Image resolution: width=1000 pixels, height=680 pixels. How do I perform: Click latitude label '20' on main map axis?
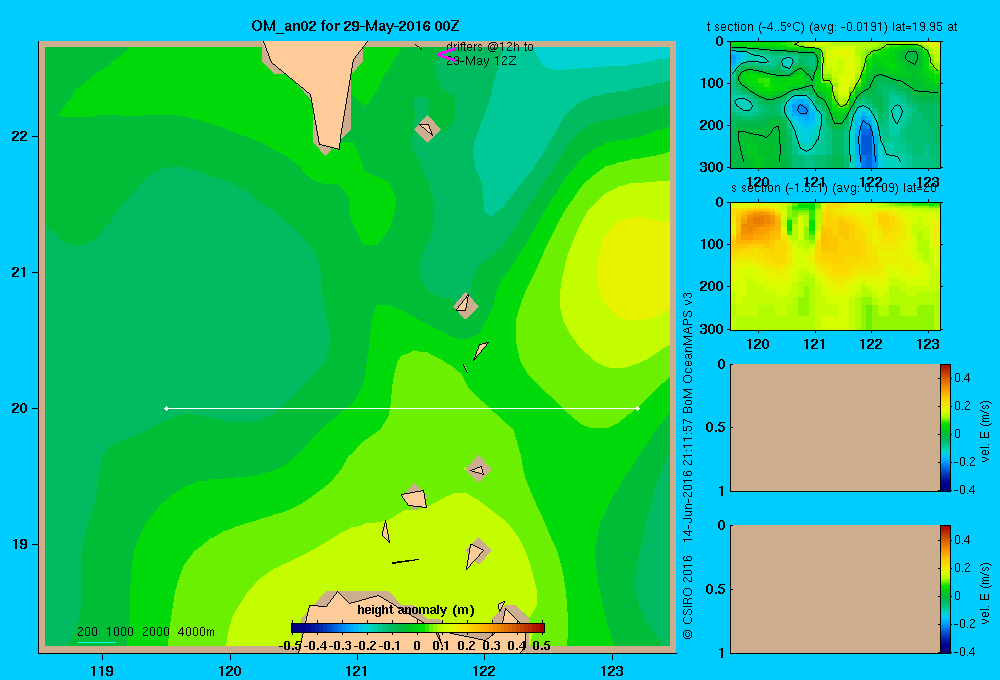pyautogui.click(x=19, y=408)
